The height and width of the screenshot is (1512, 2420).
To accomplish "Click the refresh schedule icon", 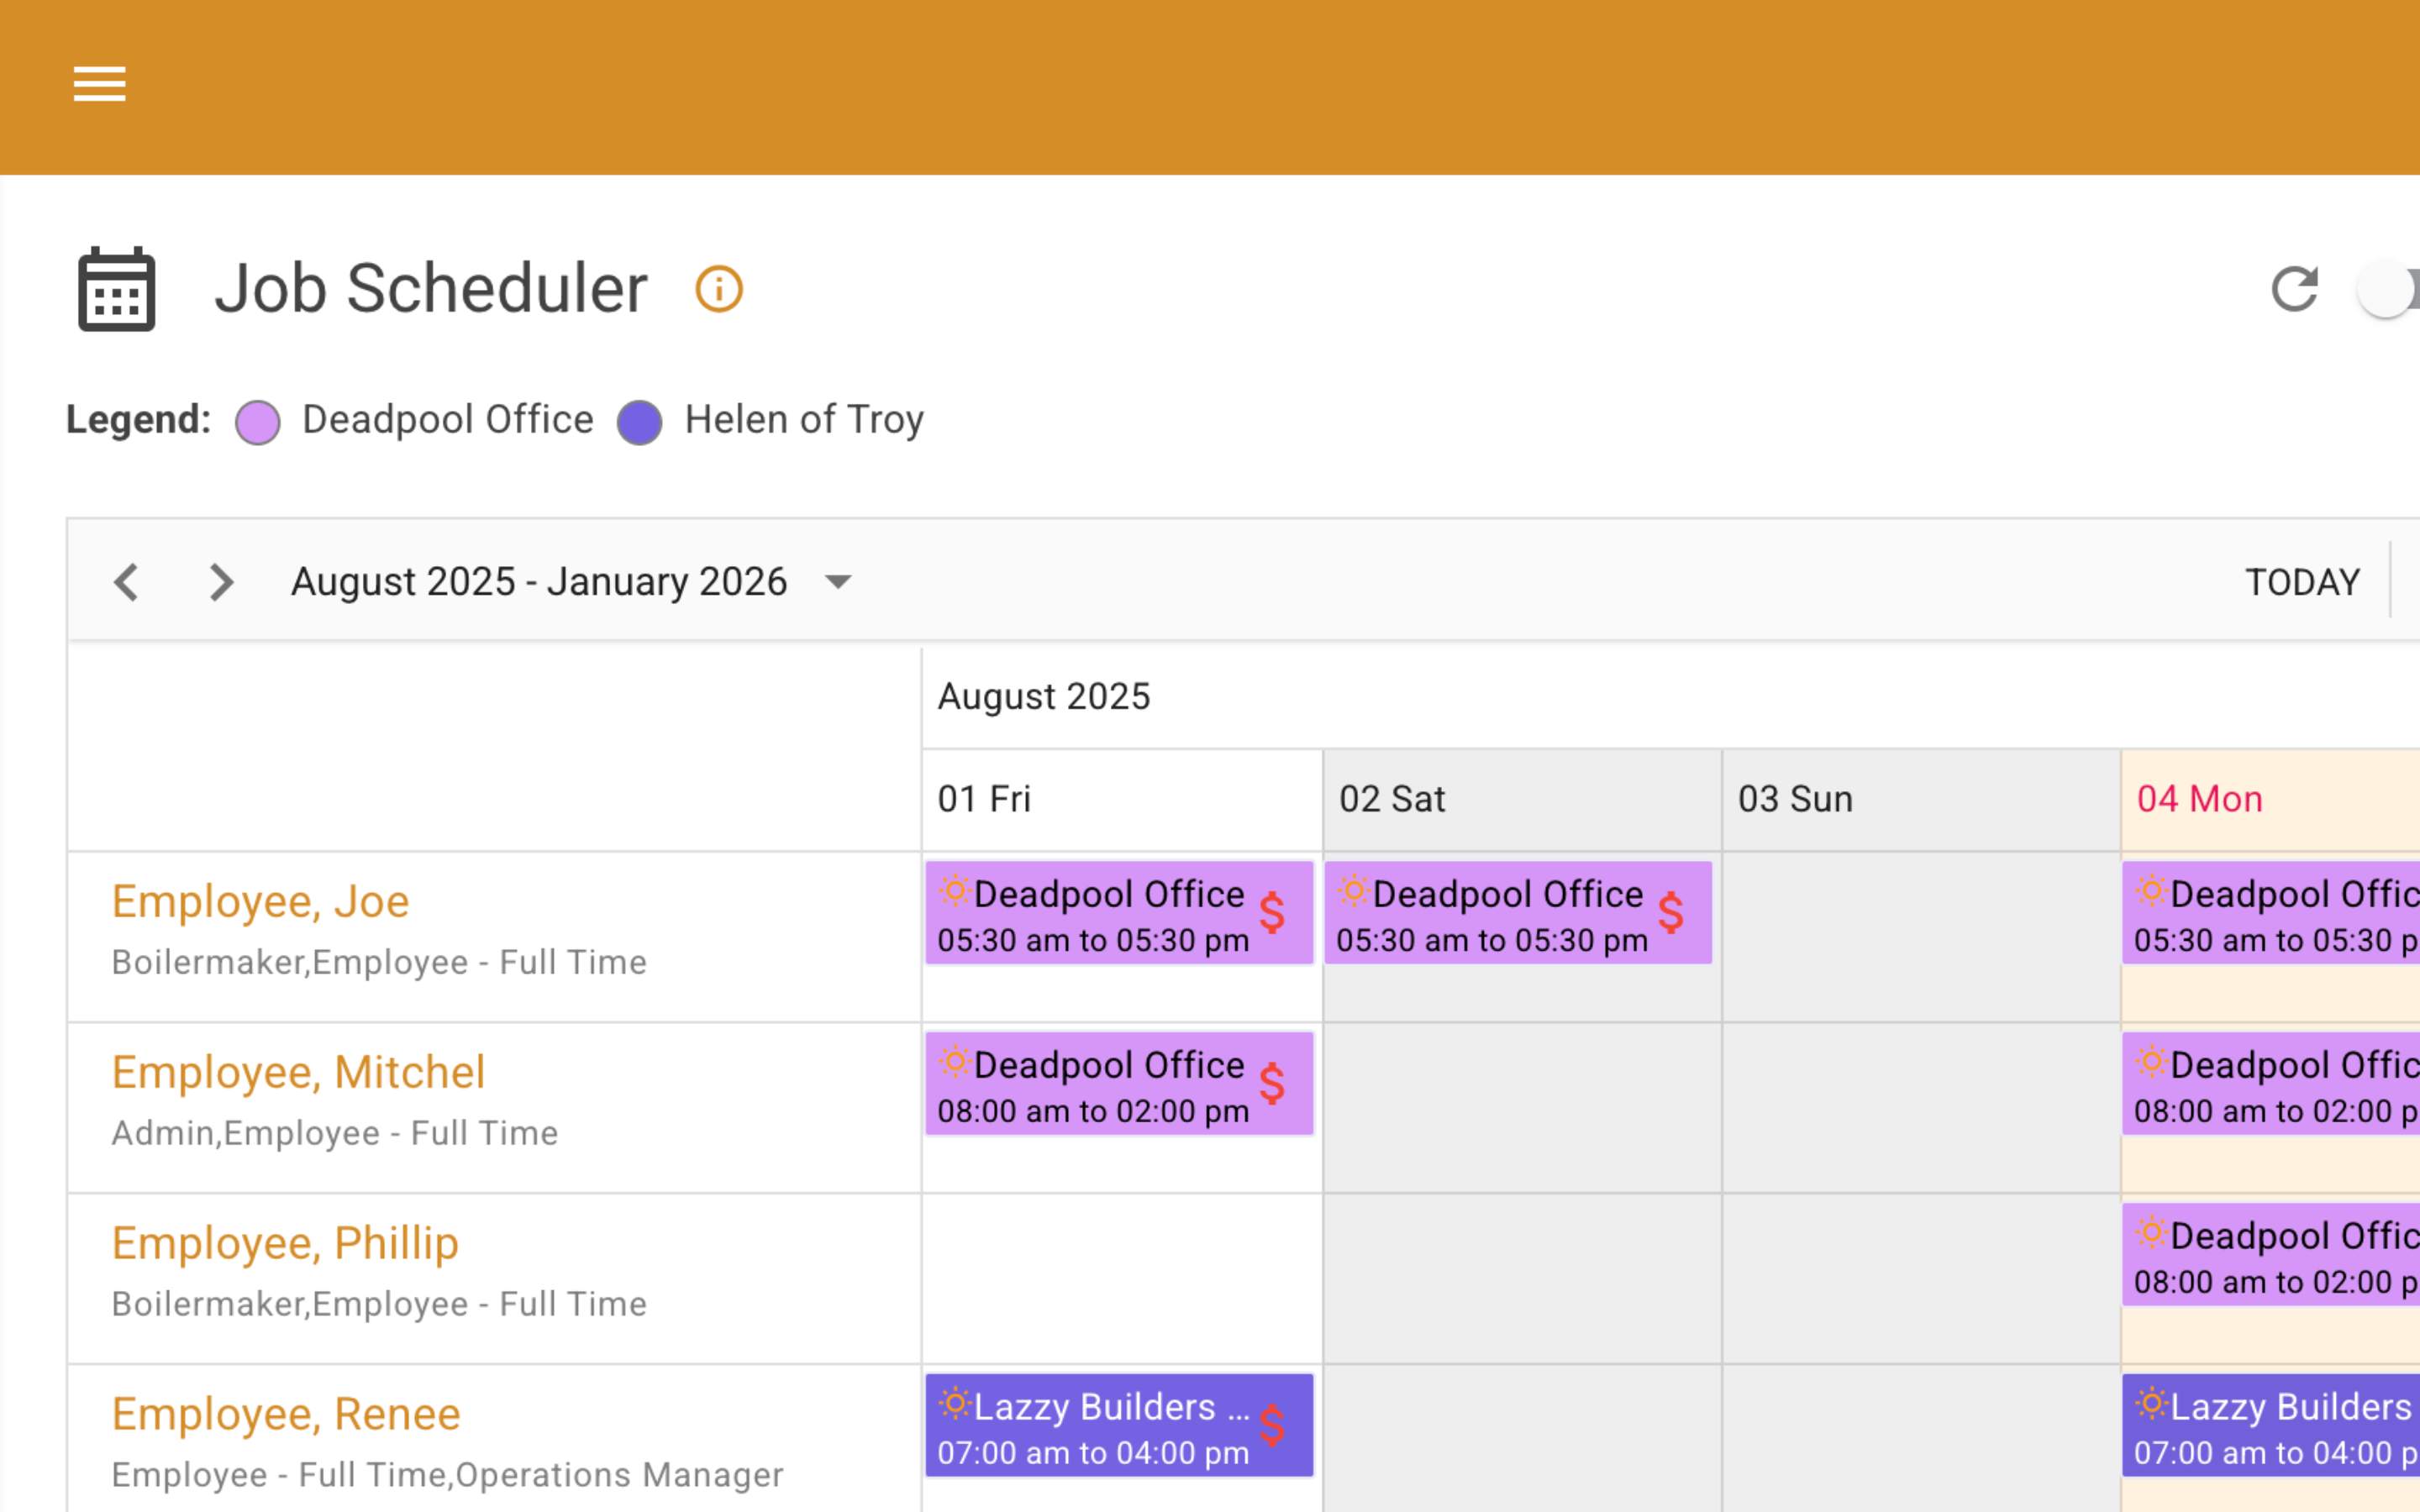I will 2293,290.
